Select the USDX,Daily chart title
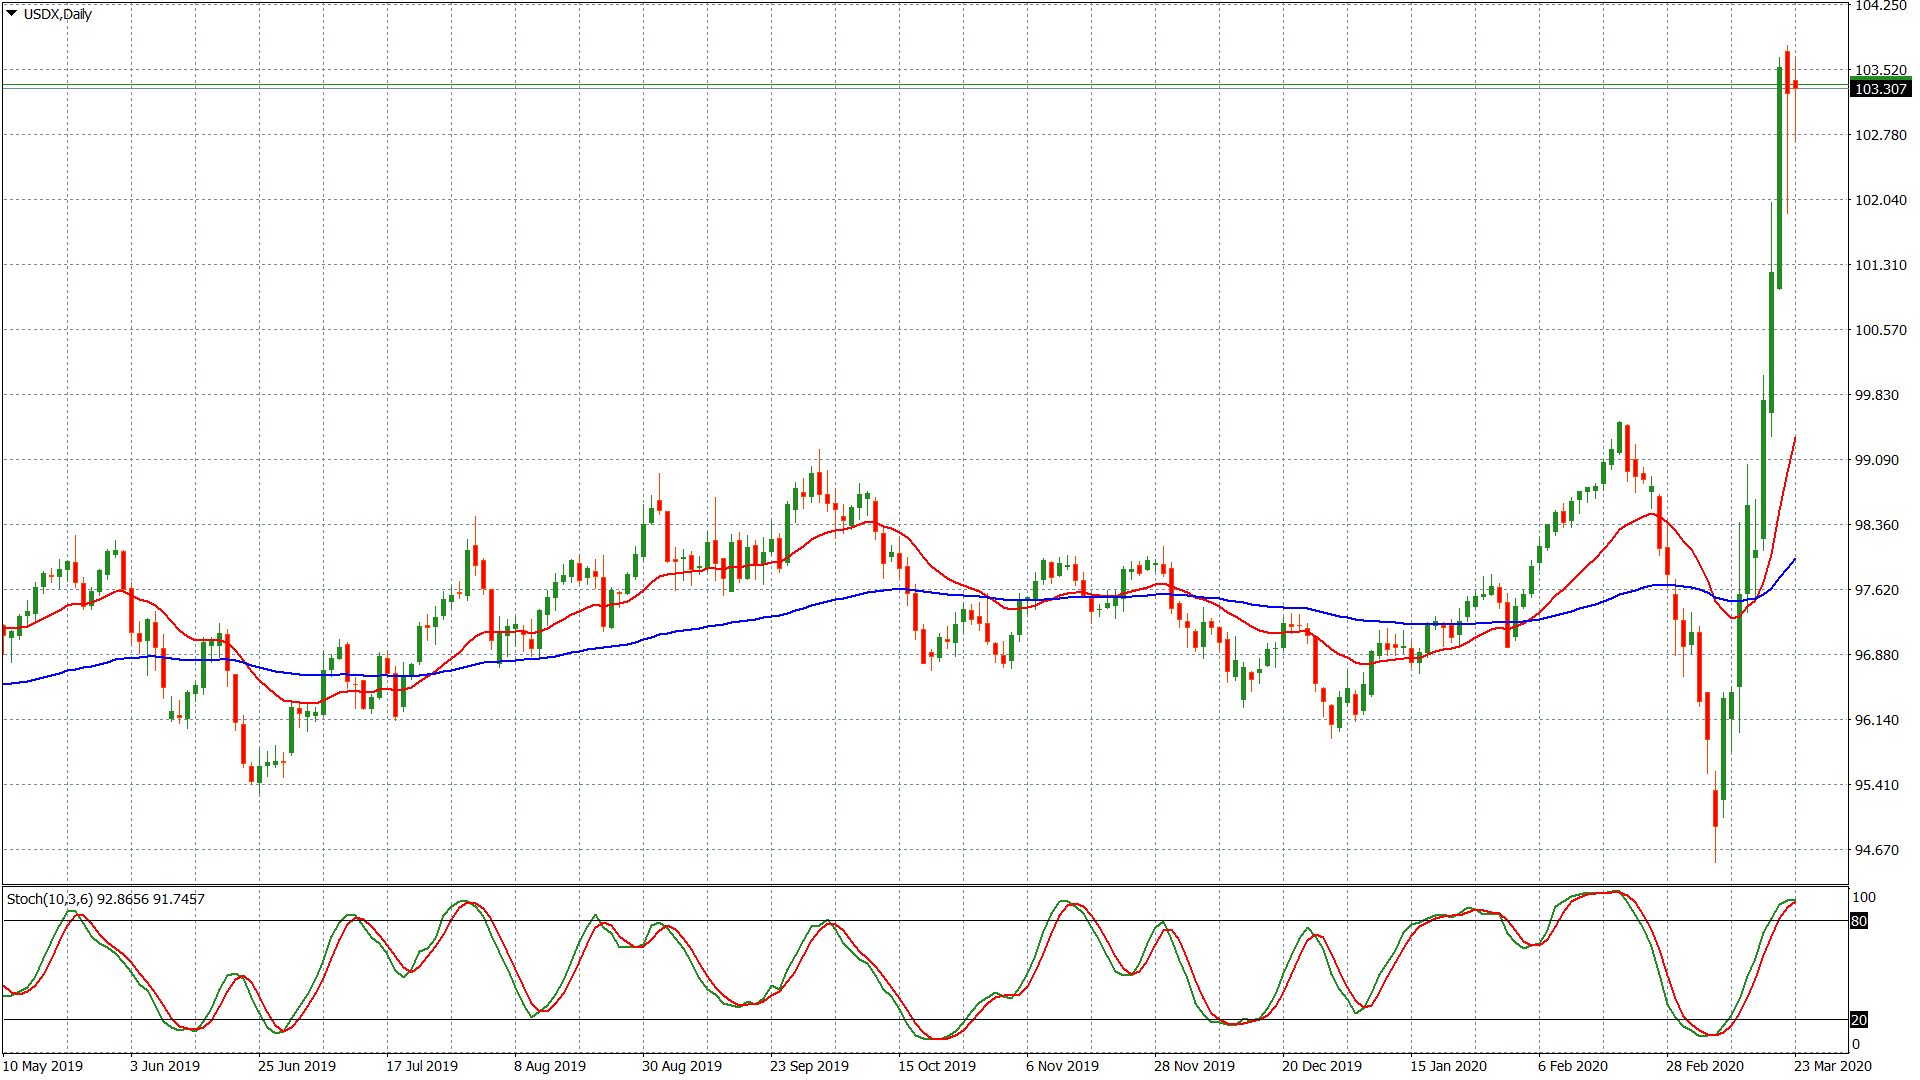 (x=58, y=14)
